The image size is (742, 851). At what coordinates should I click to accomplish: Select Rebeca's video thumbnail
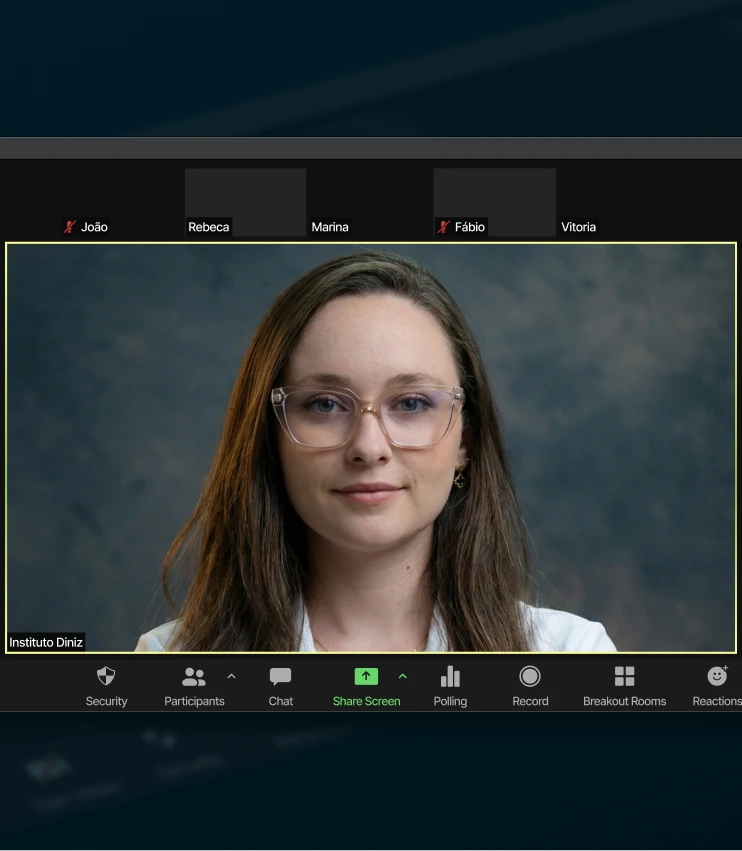[245, 200]
